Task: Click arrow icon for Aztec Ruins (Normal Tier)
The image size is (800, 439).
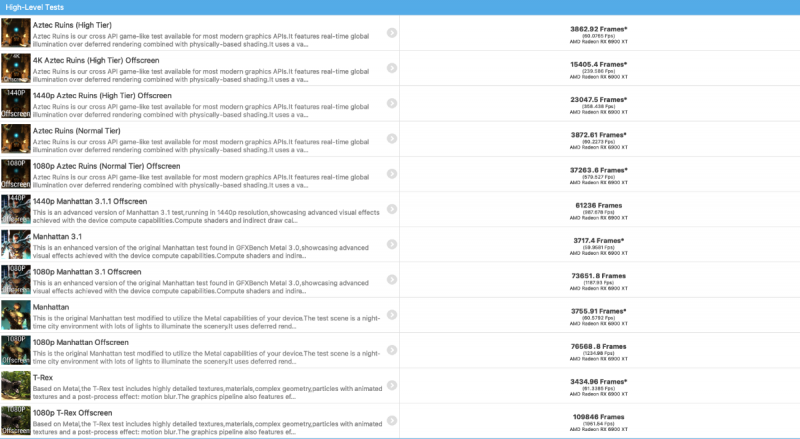Action: pyautogui.click(x=392, y=138)
